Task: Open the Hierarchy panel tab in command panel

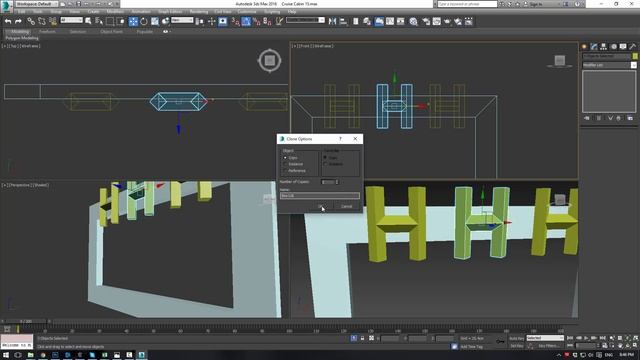Action: tap(604, 47)
